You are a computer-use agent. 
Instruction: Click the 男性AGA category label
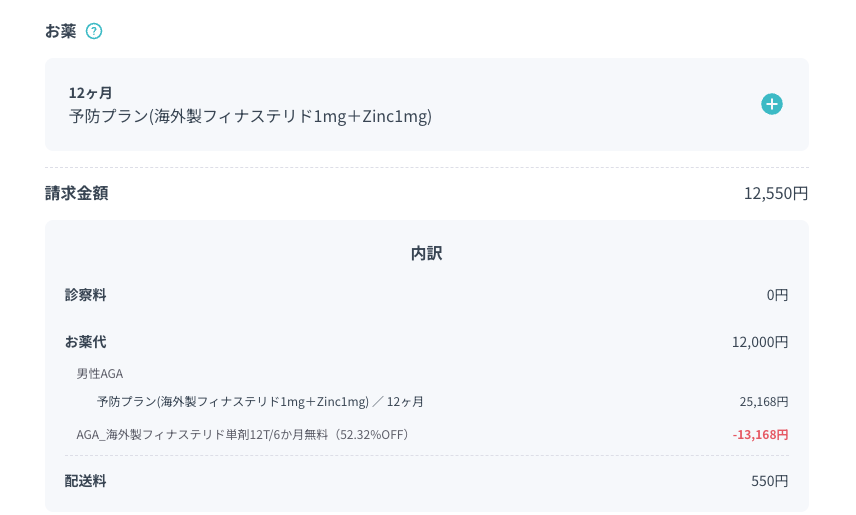tap(100, 374)
